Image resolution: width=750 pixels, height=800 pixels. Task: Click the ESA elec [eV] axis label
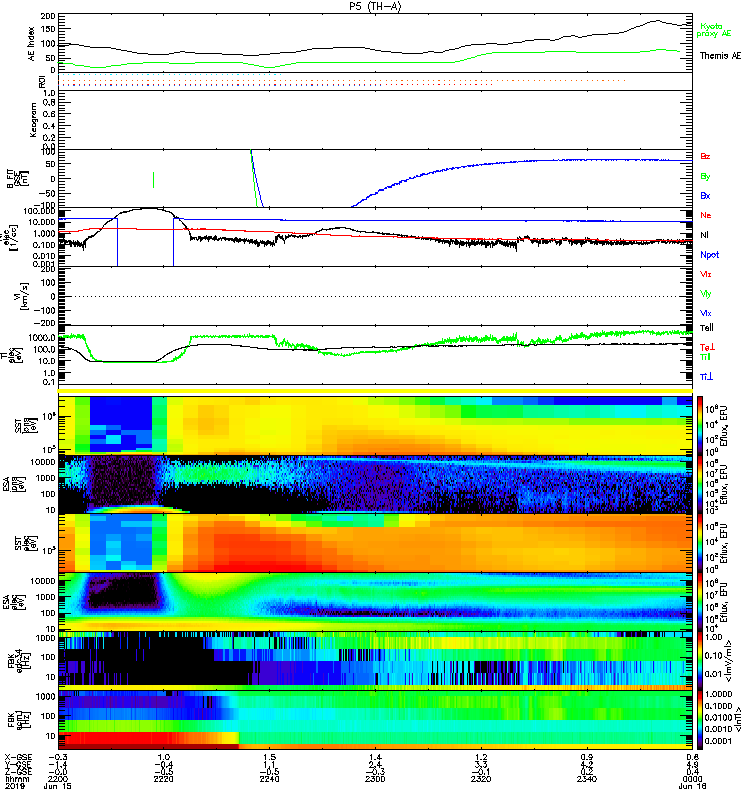[14, 602]
